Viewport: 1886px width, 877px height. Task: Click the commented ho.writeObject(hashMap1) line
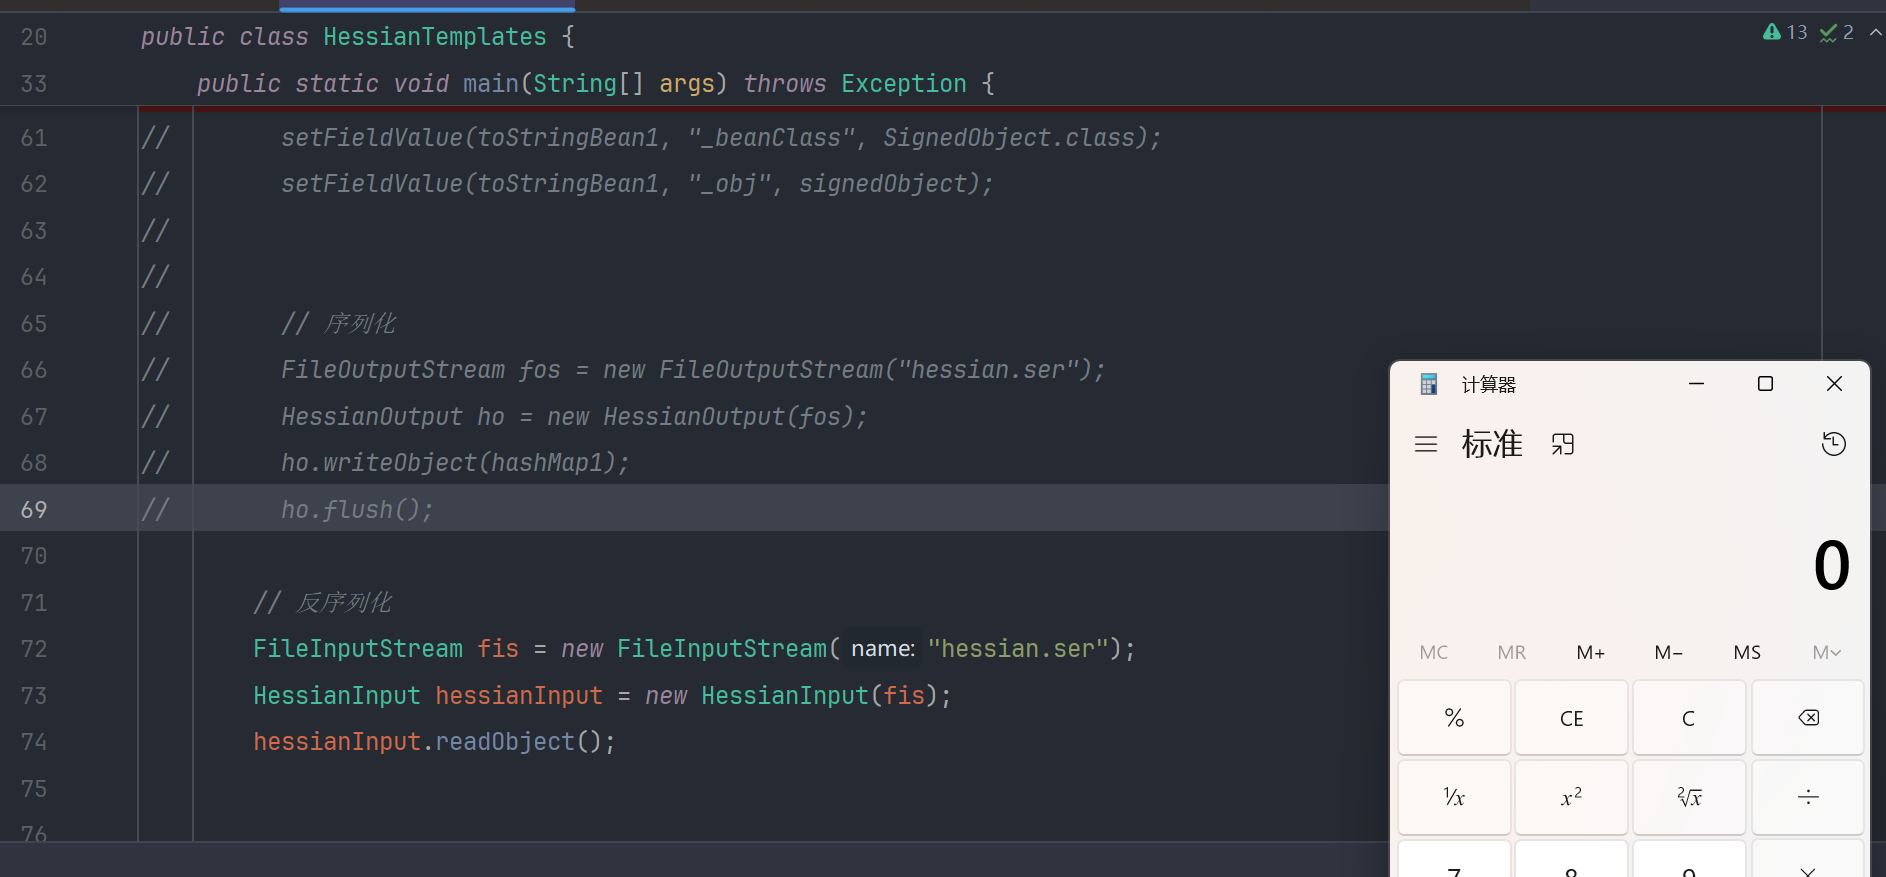455,463
